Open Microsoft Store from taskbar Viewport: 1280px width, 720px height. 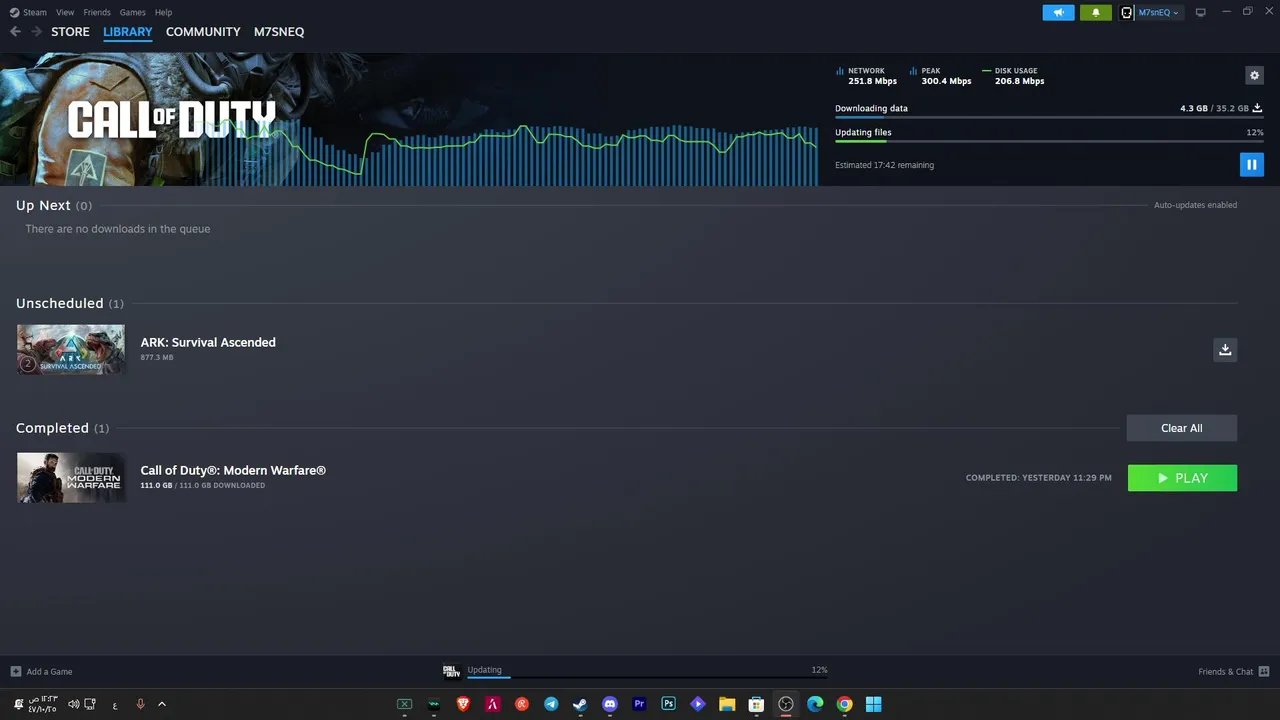pos(756,704)
